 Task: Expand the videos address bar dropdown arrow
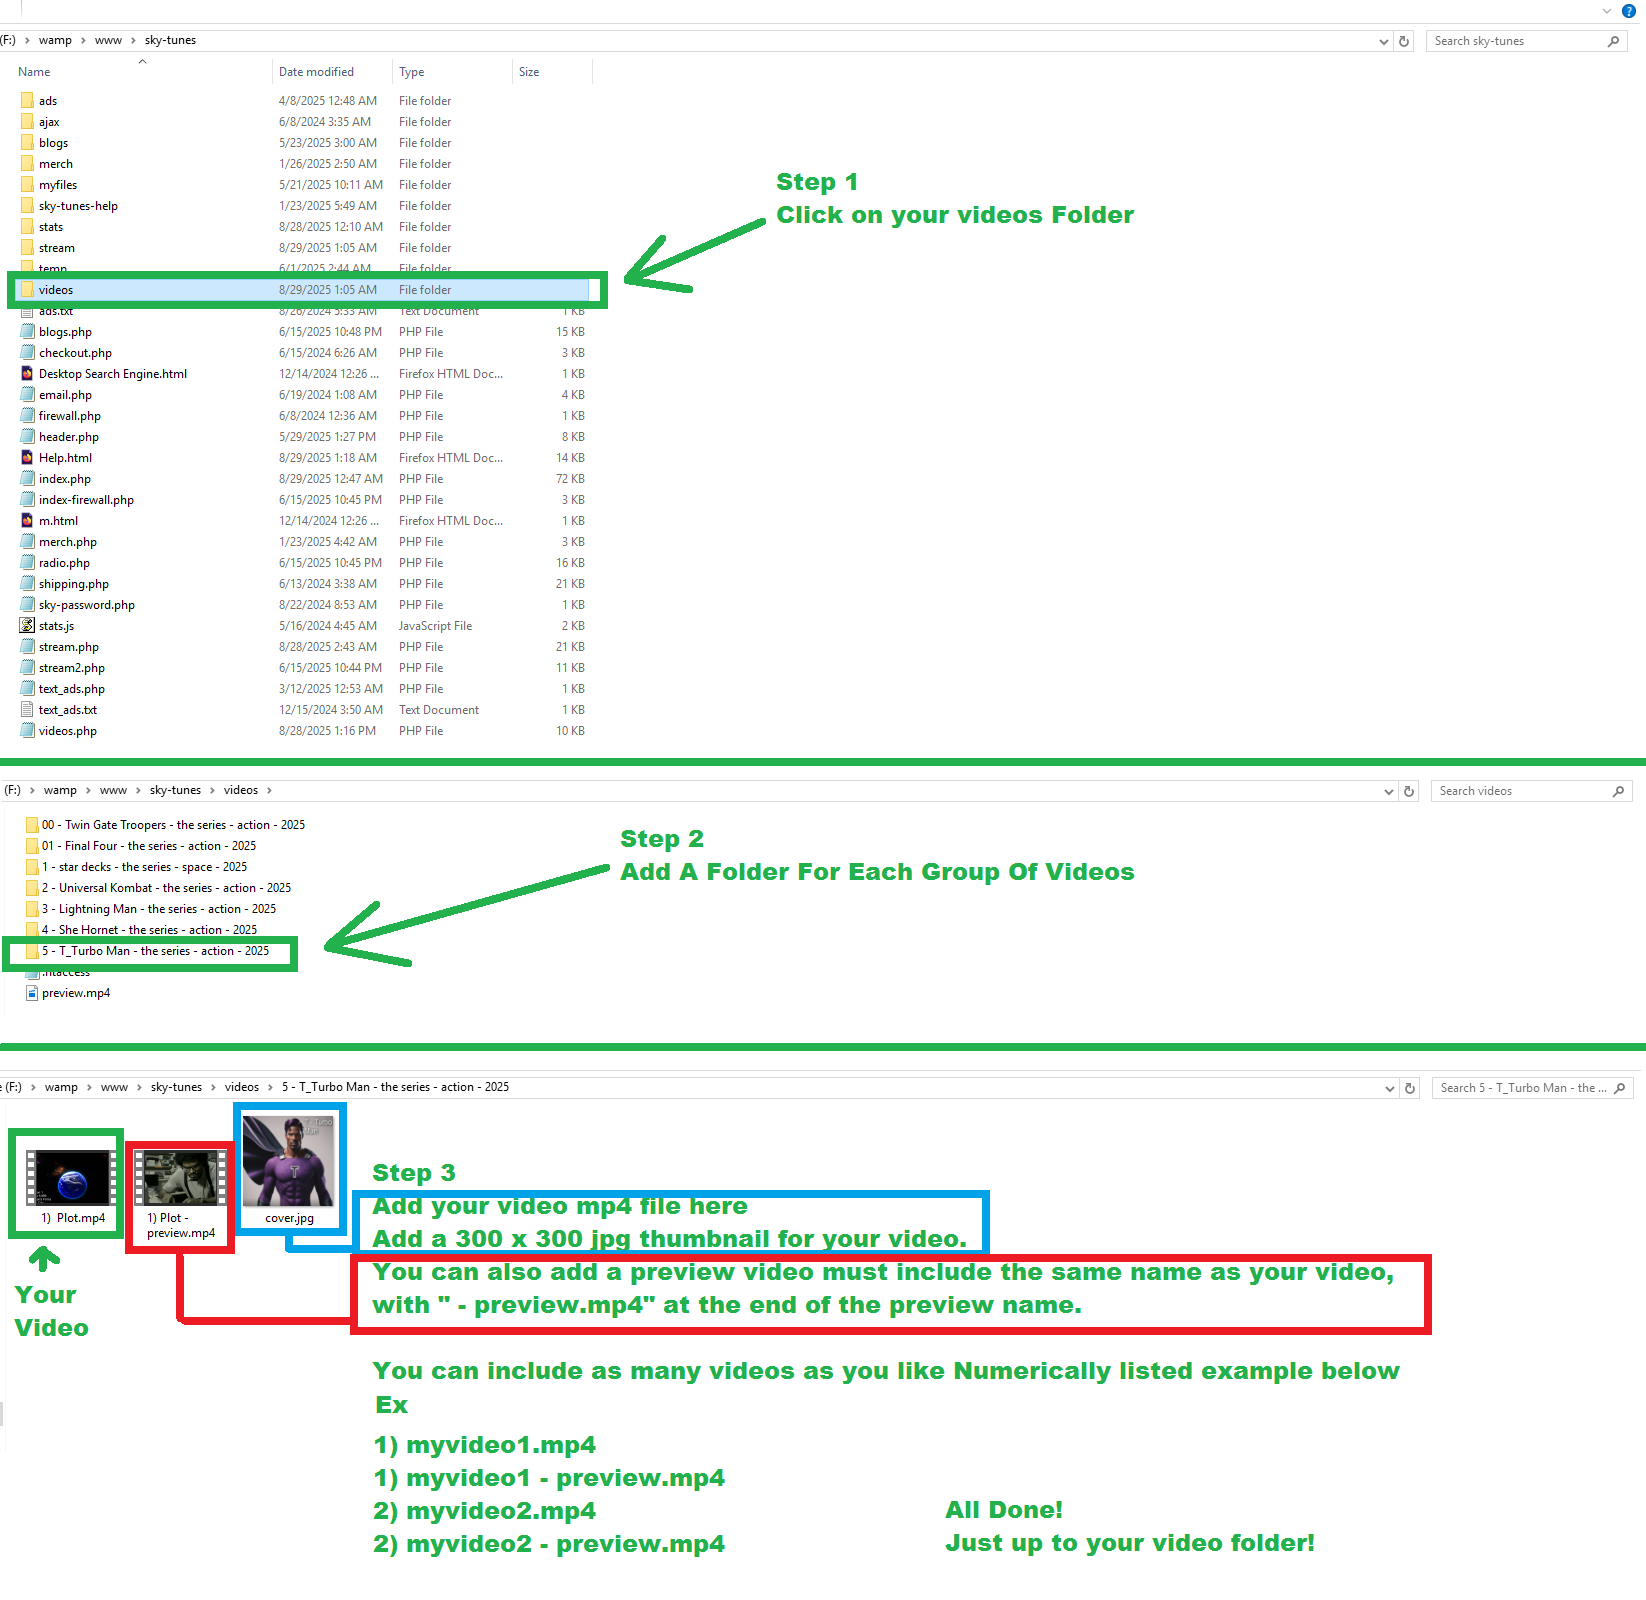[1388, 791]
